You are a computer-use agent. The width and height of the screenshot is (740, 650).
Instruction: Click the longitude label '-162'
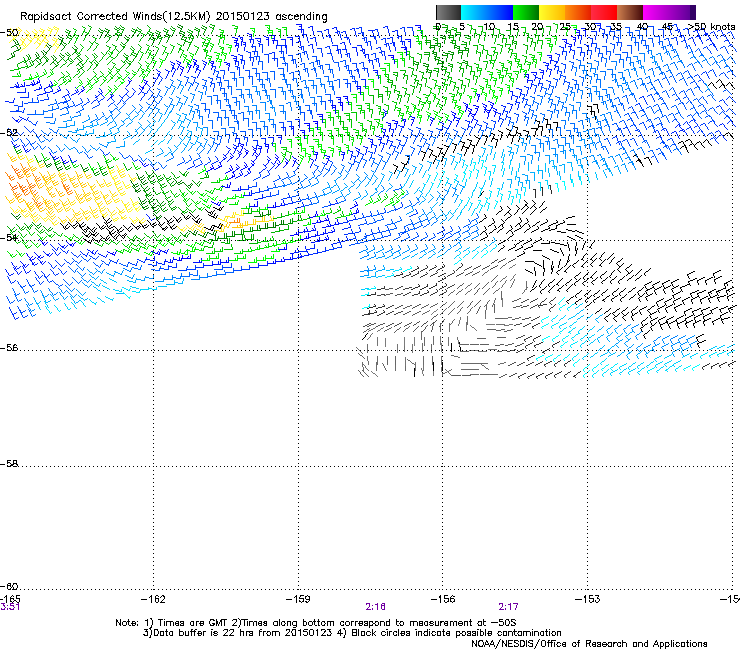click(153, 599)
